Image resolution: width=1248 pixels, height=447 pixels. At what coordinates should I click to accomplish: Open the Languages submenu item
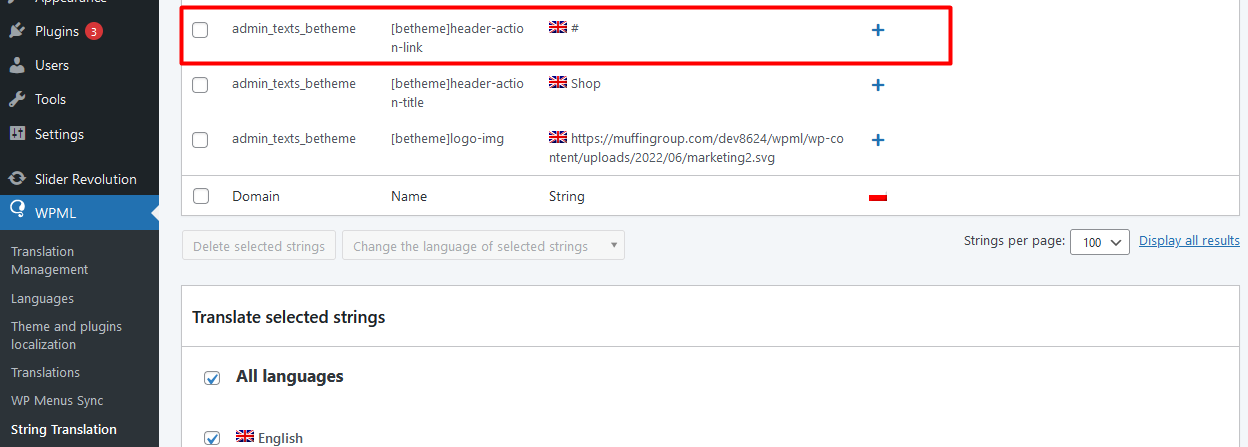(42, 298)
